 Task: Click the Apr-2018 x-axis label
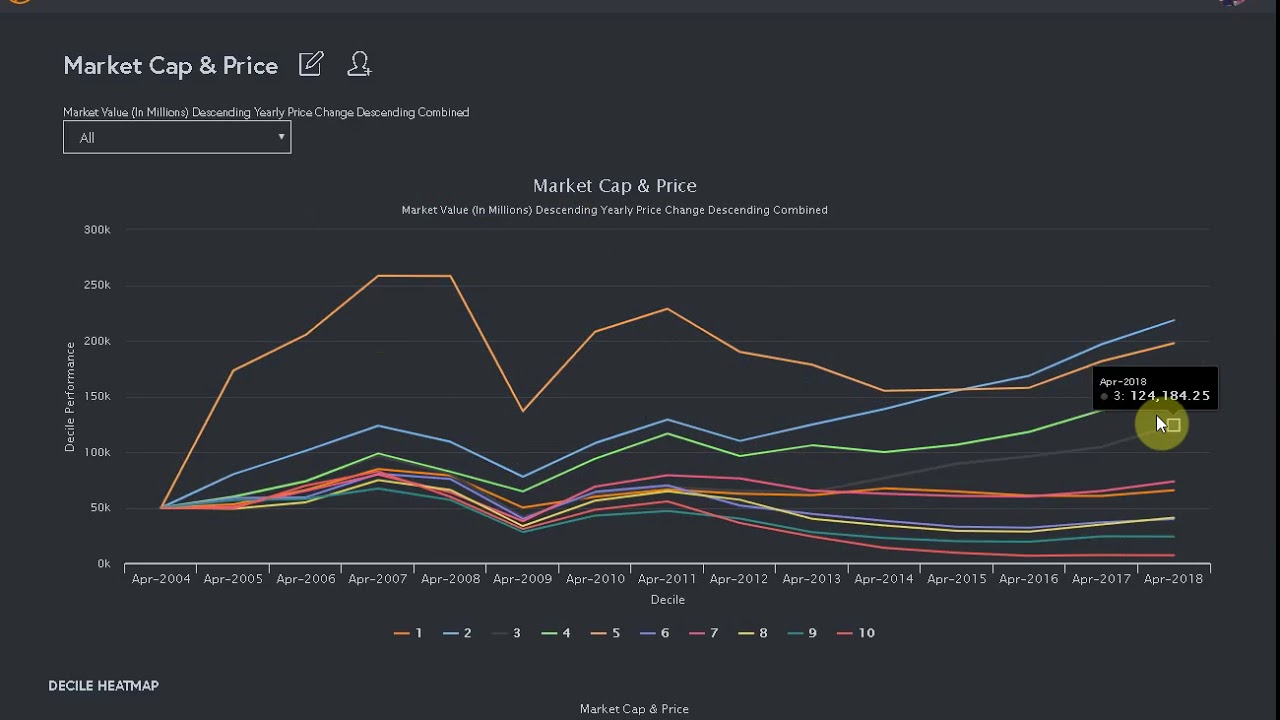pyautogui.click(x=1173, y=579)
